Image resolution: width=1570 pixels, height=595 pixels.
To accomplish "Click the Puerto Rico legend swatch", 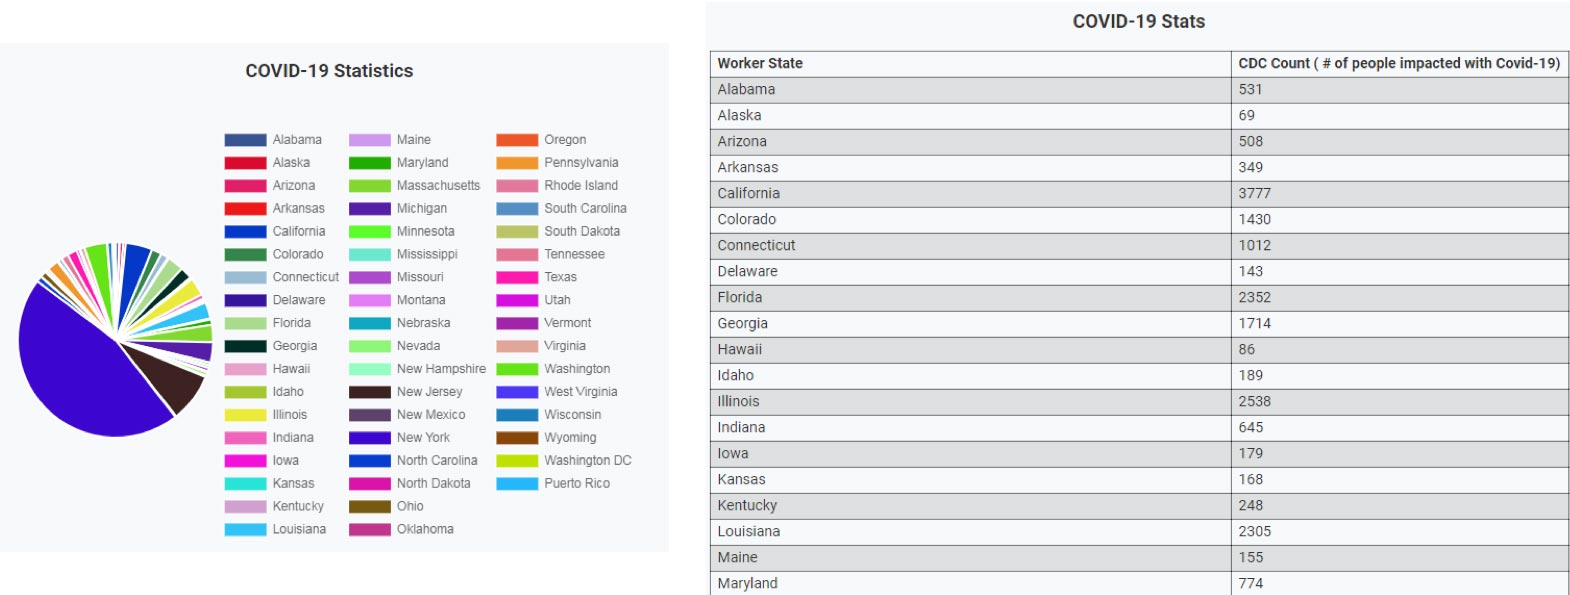I will pos(517,484).
